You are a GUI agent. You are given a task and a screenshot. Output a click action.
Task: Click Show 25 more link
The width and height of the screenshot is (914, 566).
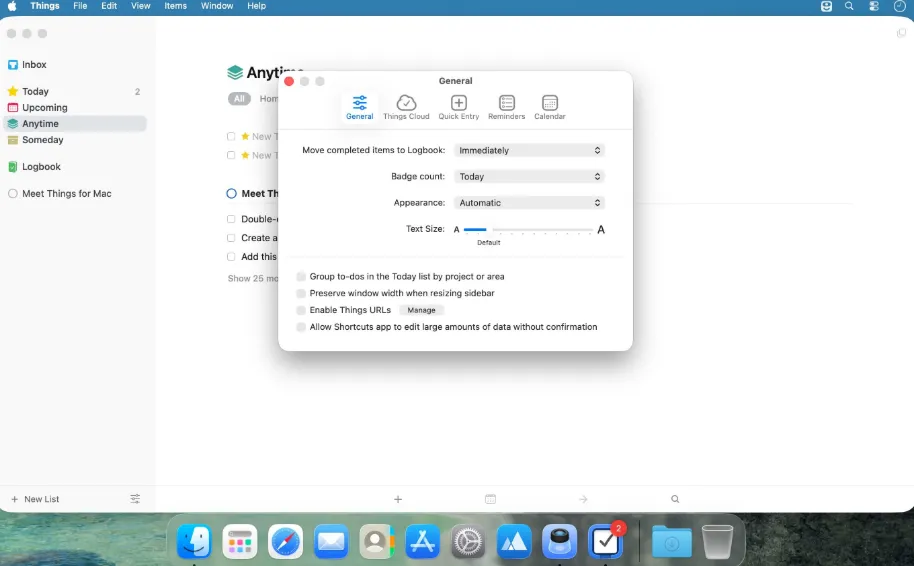pos(253,279)
